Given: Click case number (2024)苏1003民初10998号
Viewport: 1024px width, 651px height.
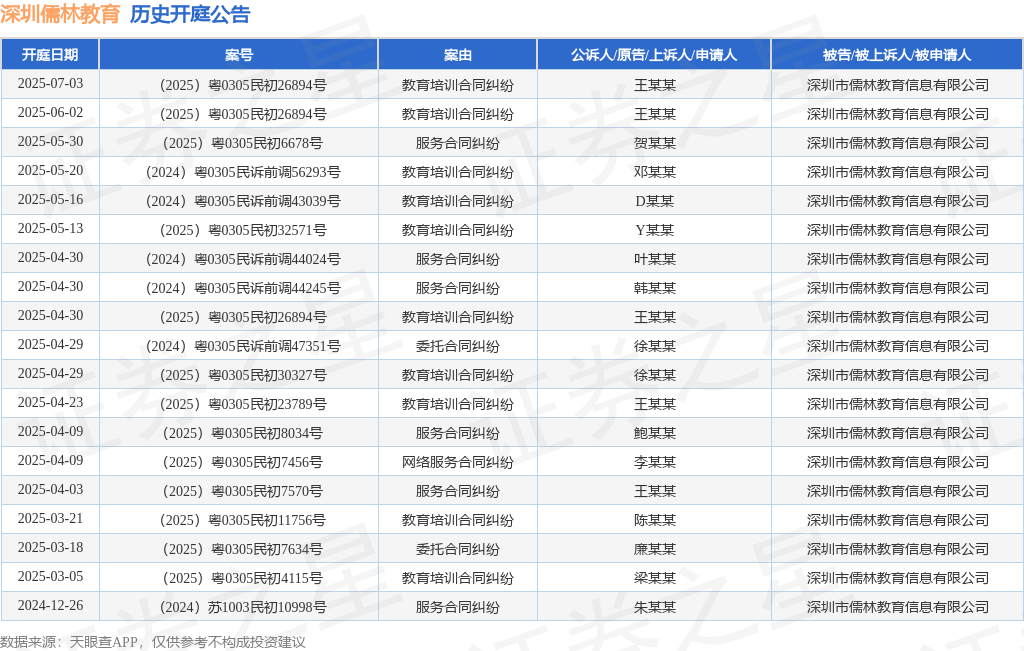Looking at the screenshot, I should [x=243, y=607].
